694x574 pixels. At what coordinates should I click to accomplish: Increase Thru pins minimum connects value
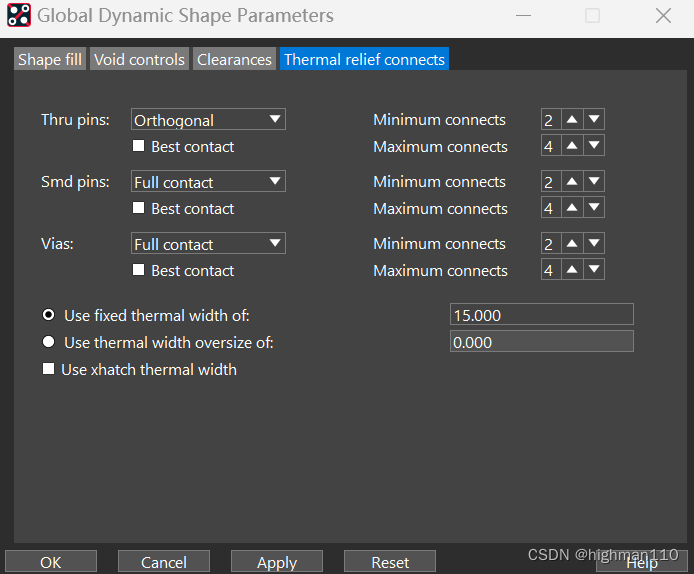click(572, 120)
